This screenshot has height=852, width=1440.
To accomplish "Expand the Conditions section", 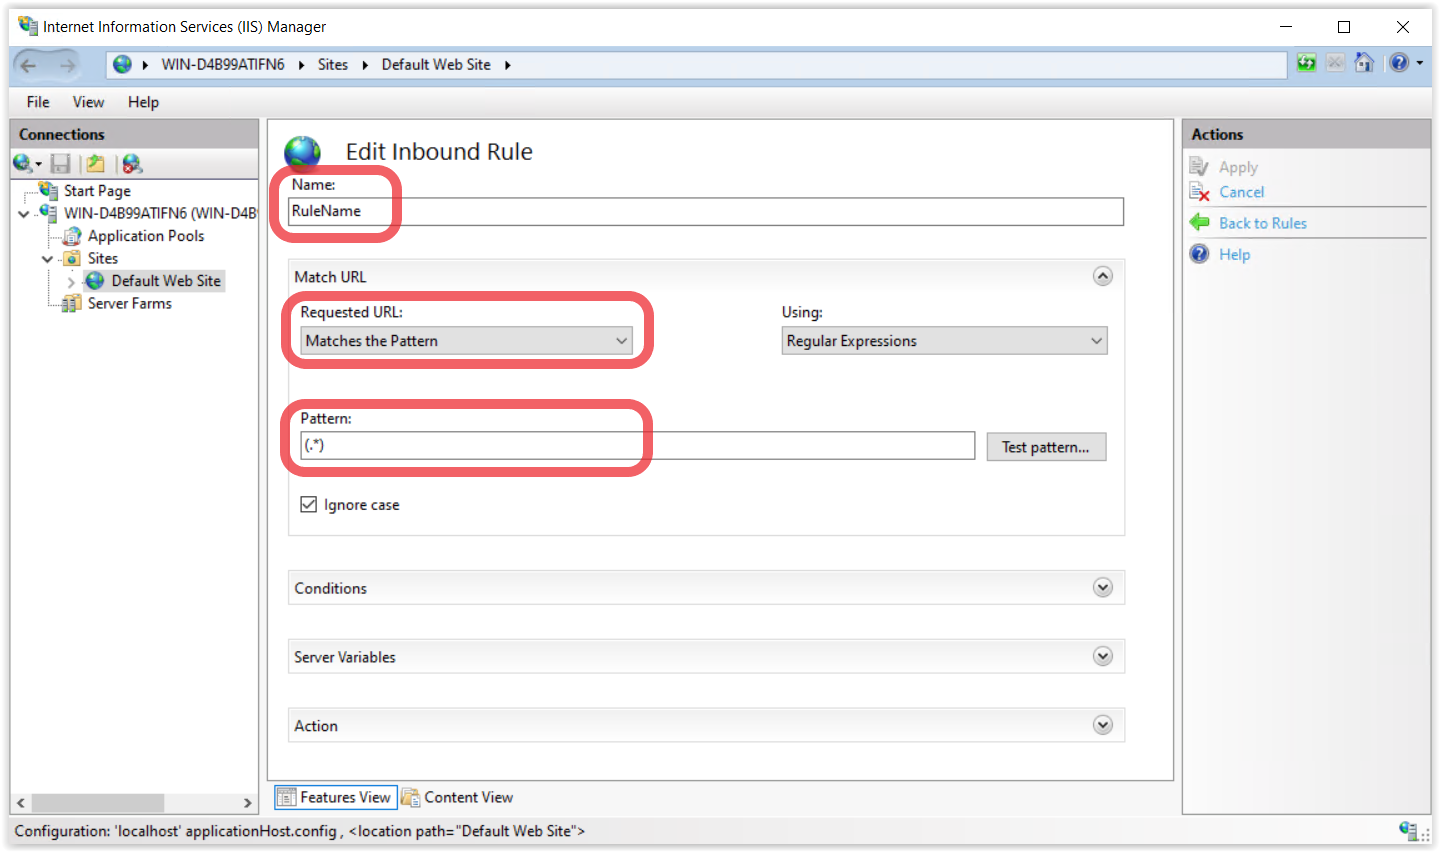I will click(1103, 587).
